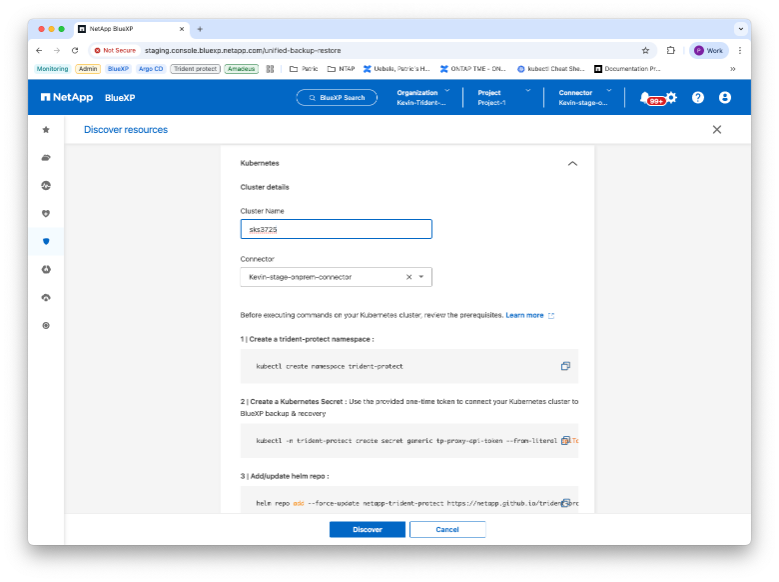Open a new browser tab
Image resolution: width=779 pixels, height=582 pixels.
pyautogui.click(x=200, y=29)
